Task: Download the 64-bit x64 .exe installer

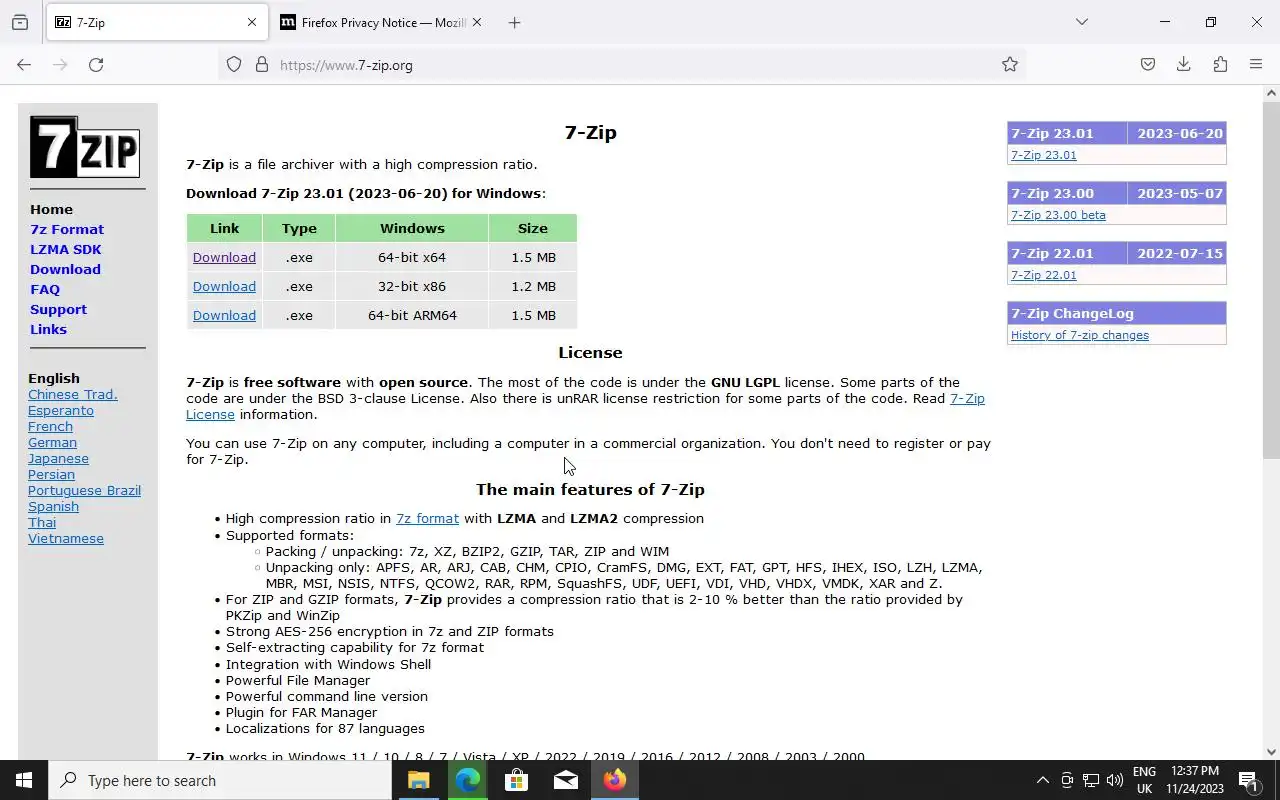Action: [x=224, y=257]
